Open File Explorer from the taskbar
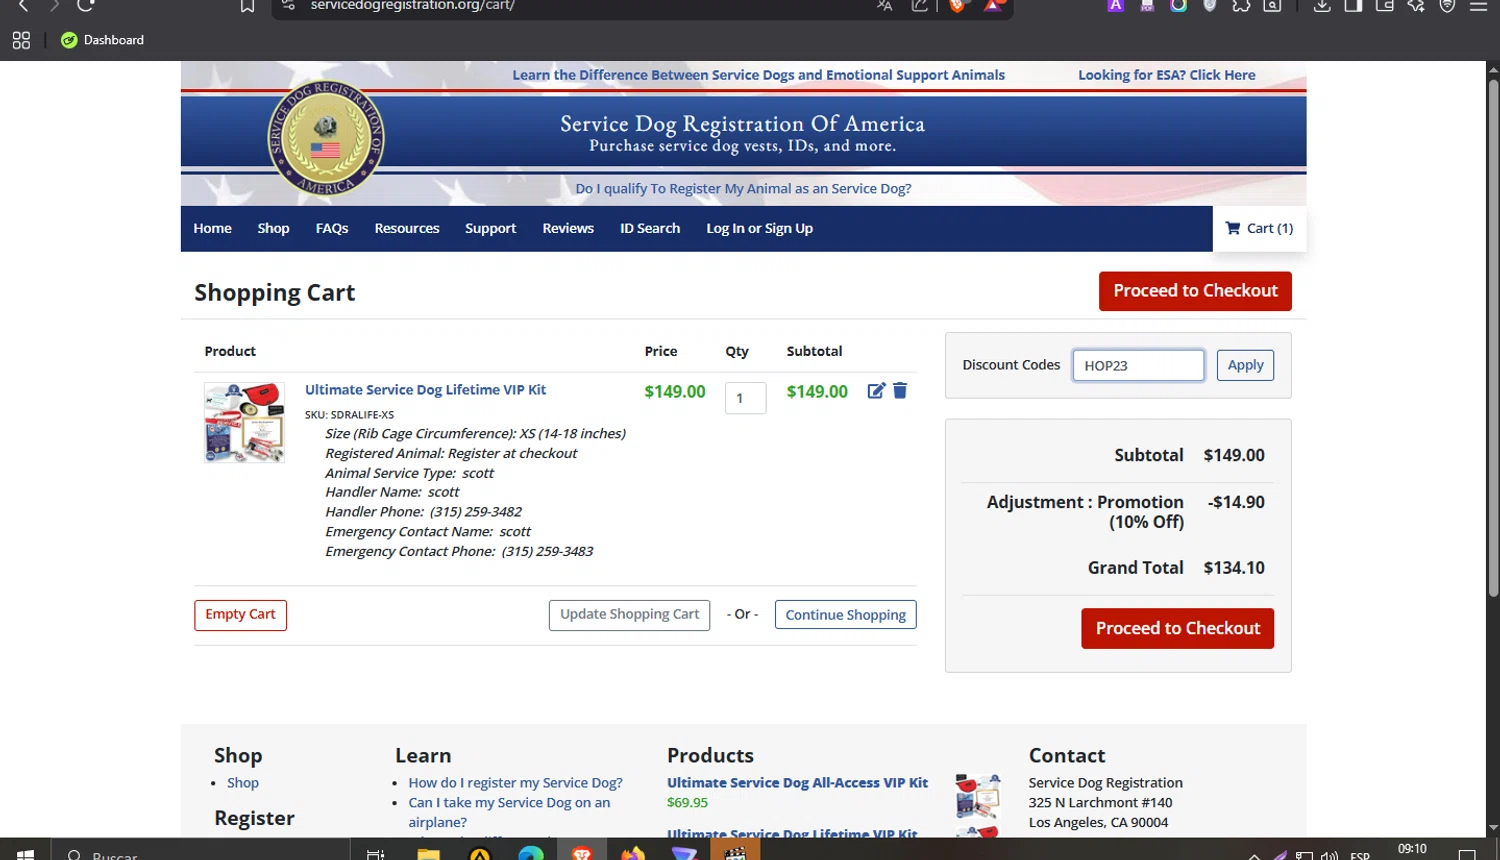Image resolution: width=1500 pixels, height=860 pixels. click(428, 853)
